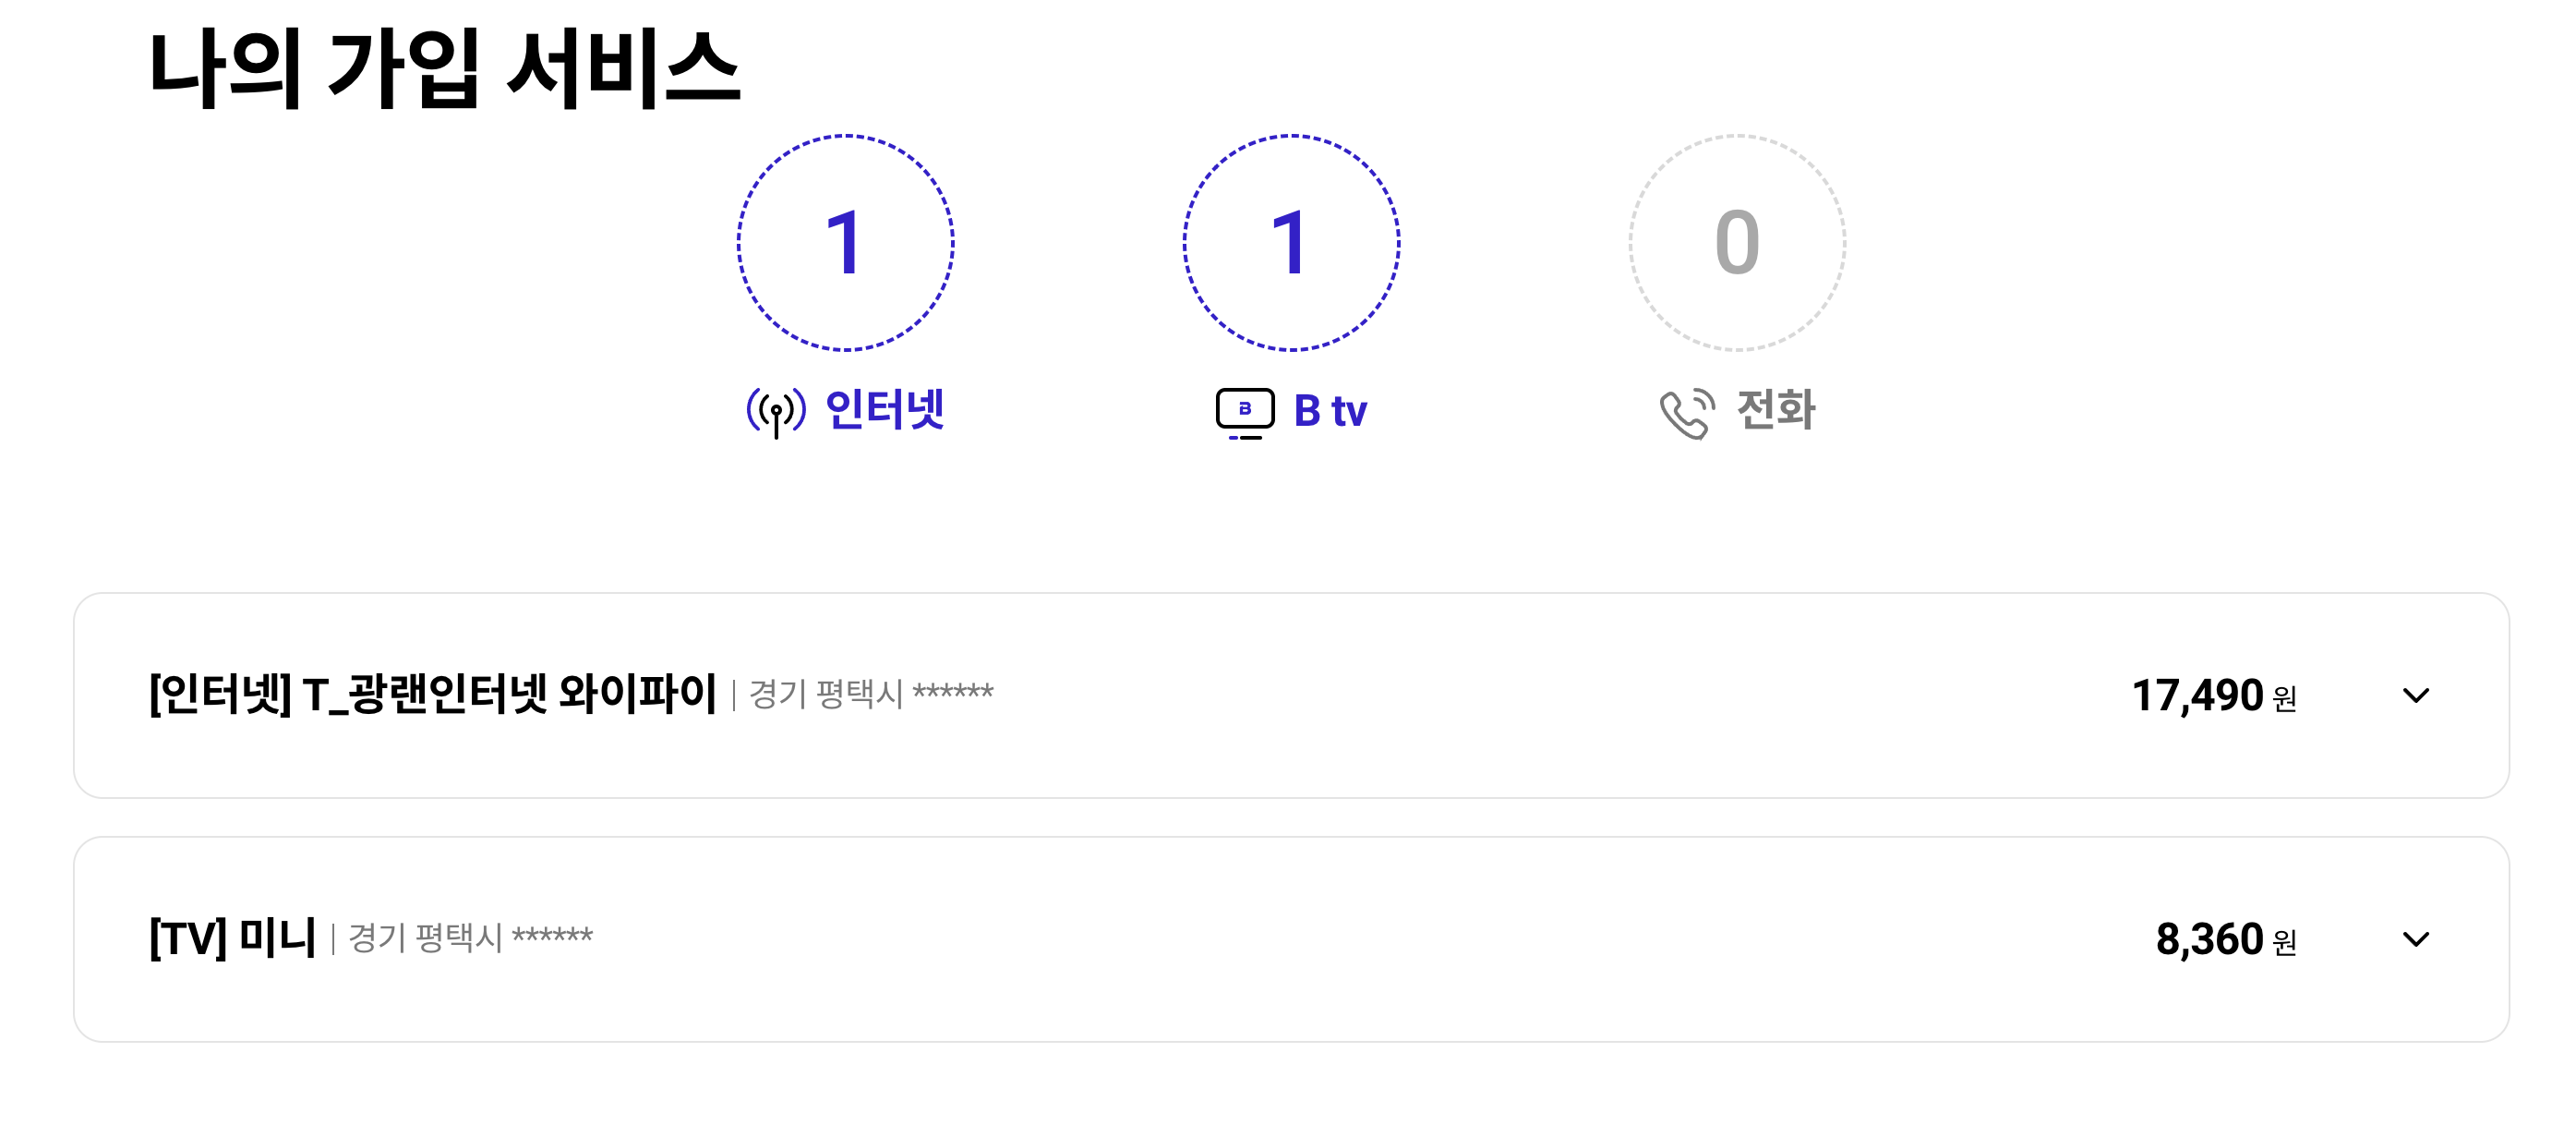Click the [TV] 미니 title text
The image size is (2576, 1125).
(x=232, y=938)
